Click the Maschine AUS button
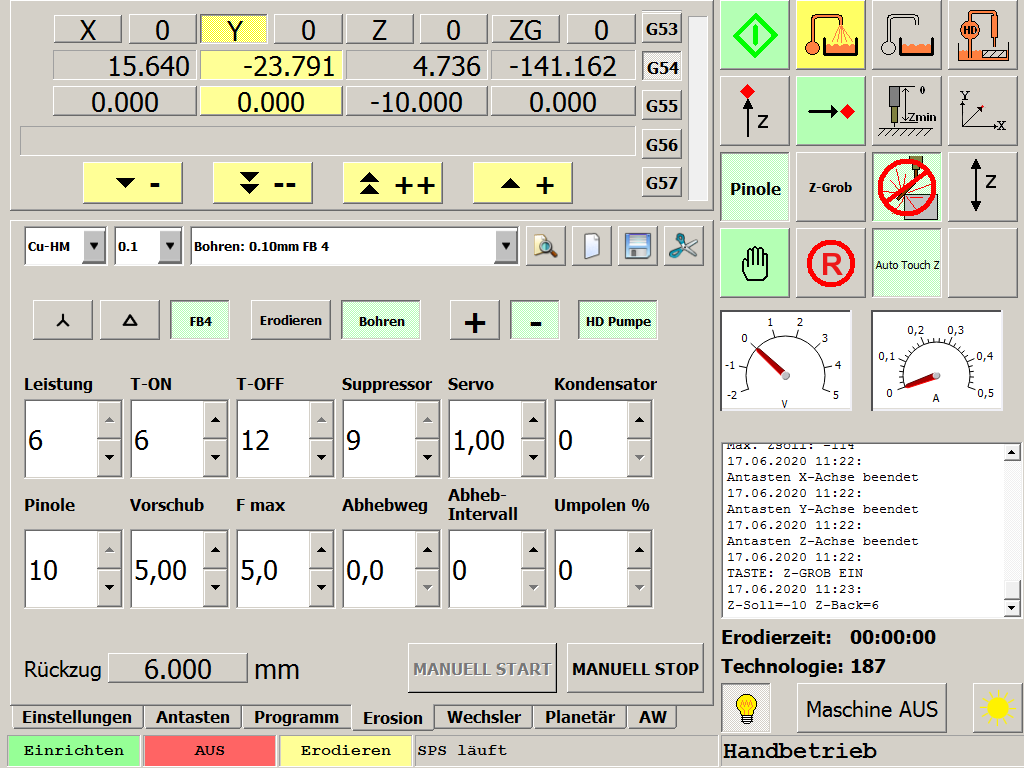 click(x=871, y=708)
